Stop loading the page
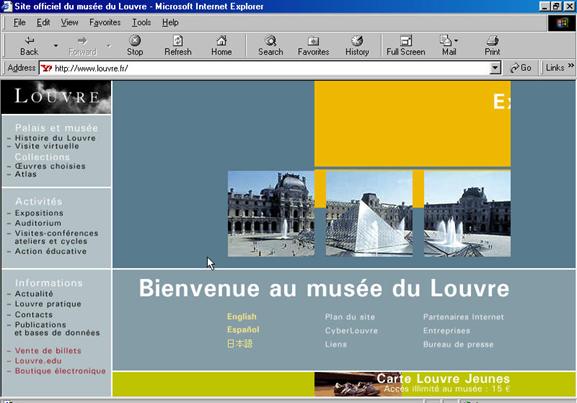577x403 pixels. [x=135, y=46]
